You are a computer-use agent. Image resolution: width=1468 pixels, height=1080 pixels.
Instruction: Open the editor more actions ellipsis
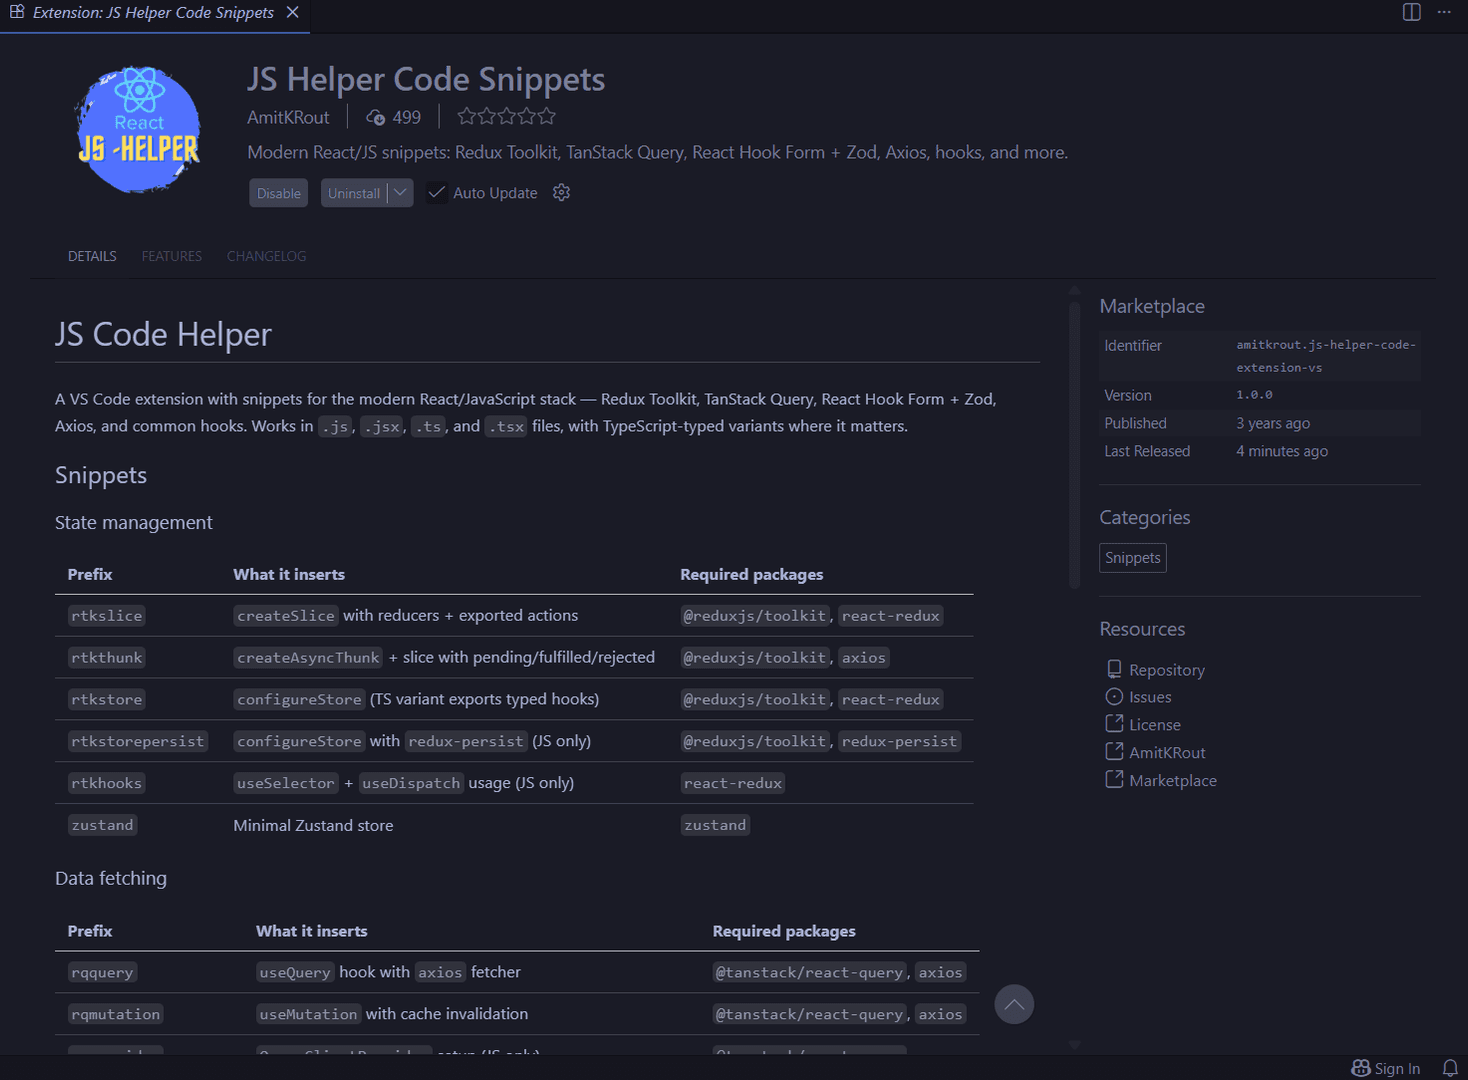point(1444,12)
